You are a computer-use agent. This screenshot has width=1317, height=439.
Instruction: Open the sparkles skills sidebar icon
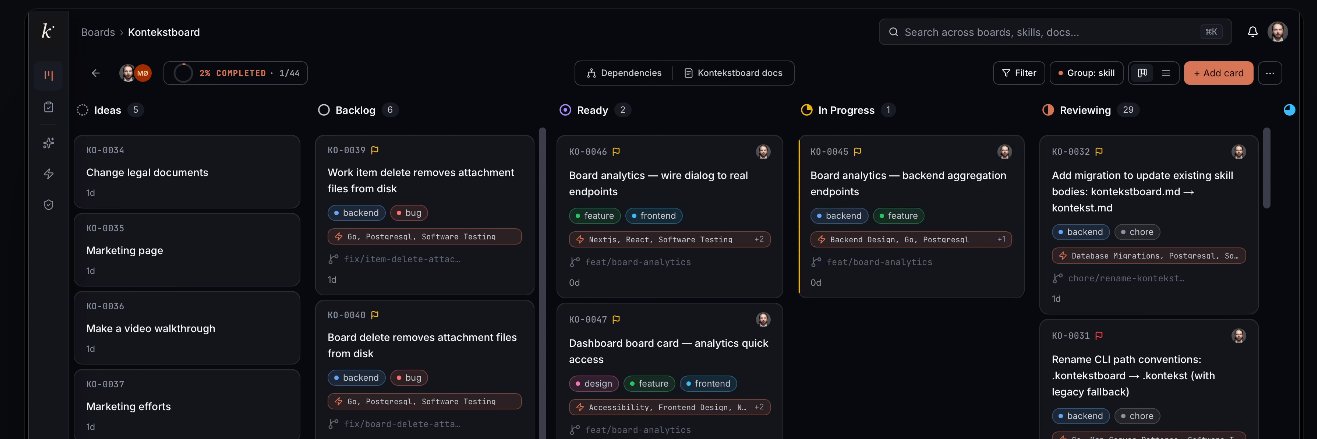point(48,143)
